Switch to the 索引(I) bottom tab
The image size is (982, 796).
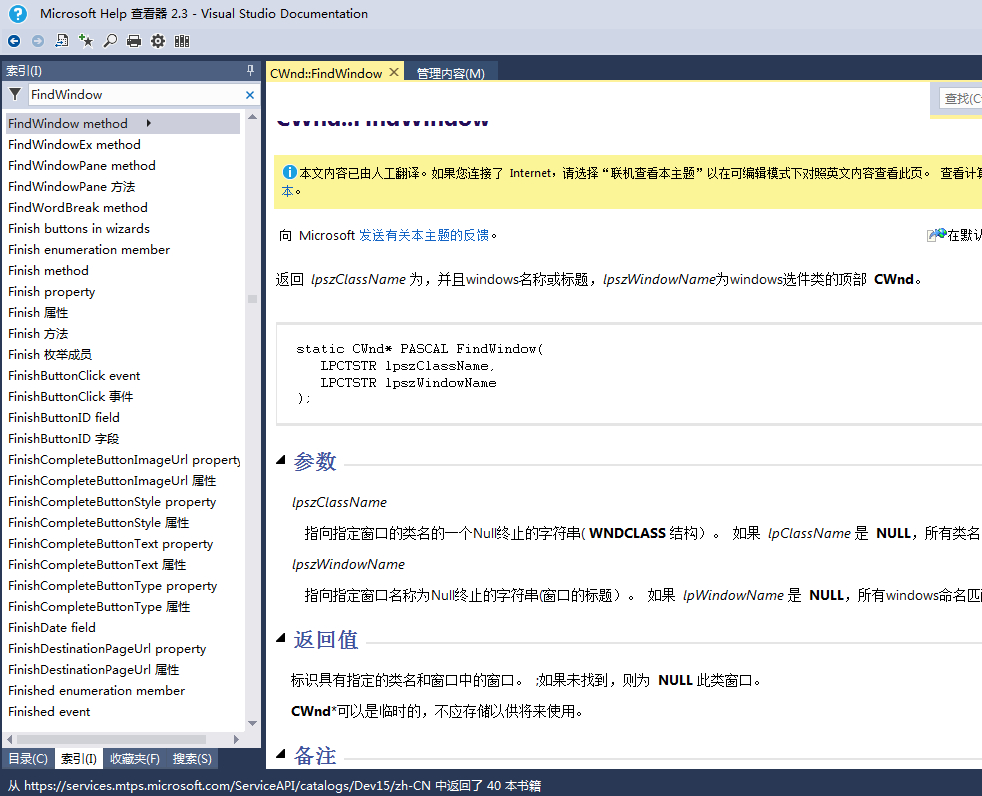79,758
